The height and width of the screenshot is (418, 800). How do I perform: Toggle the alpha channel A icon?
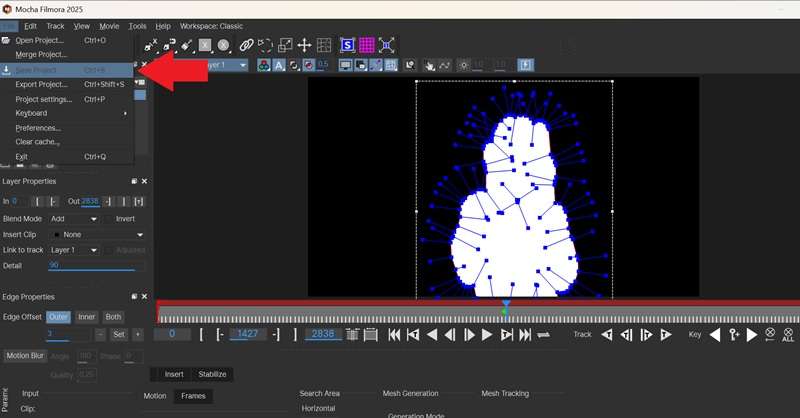[279, 65]
